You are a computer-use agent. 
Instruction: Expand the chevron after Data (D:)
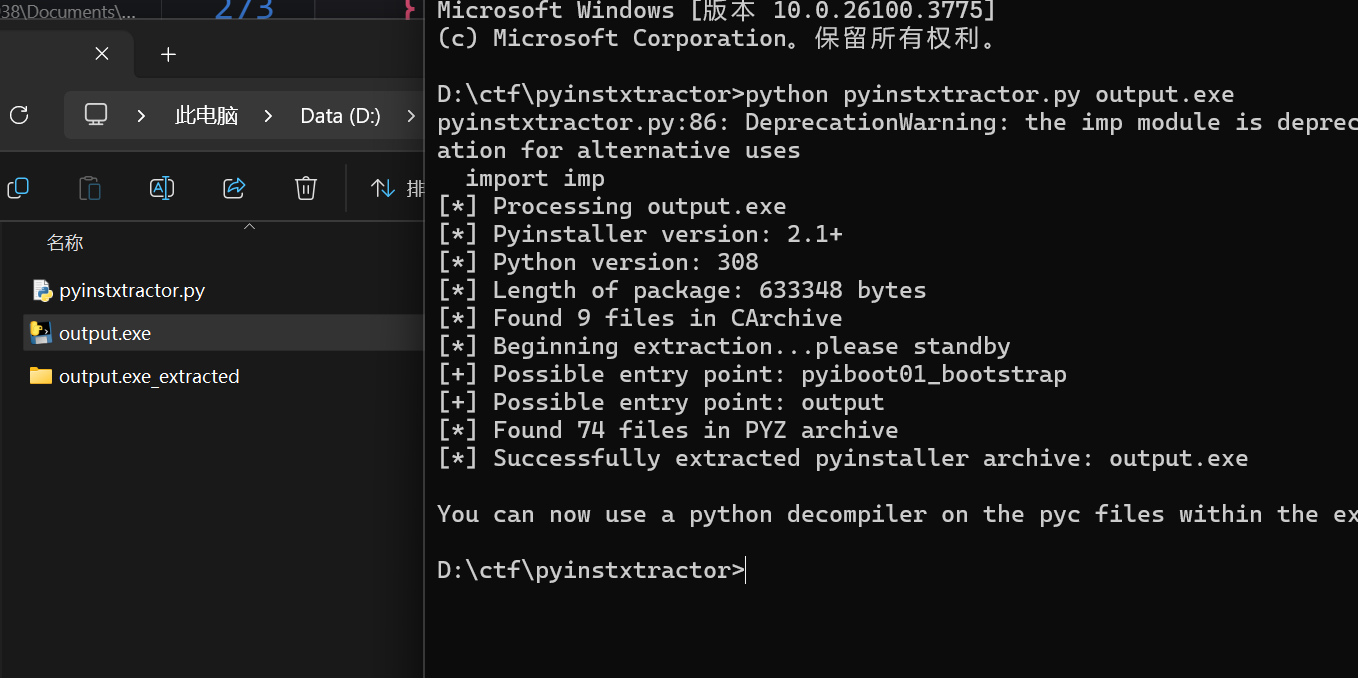(x=411, y=116)
